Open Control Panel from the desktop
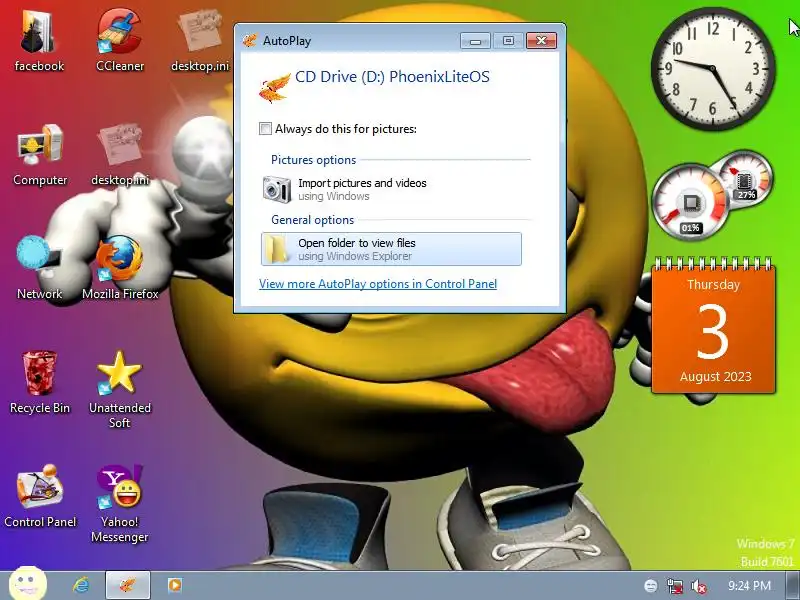800x600 pixels. tap(40, 496)
